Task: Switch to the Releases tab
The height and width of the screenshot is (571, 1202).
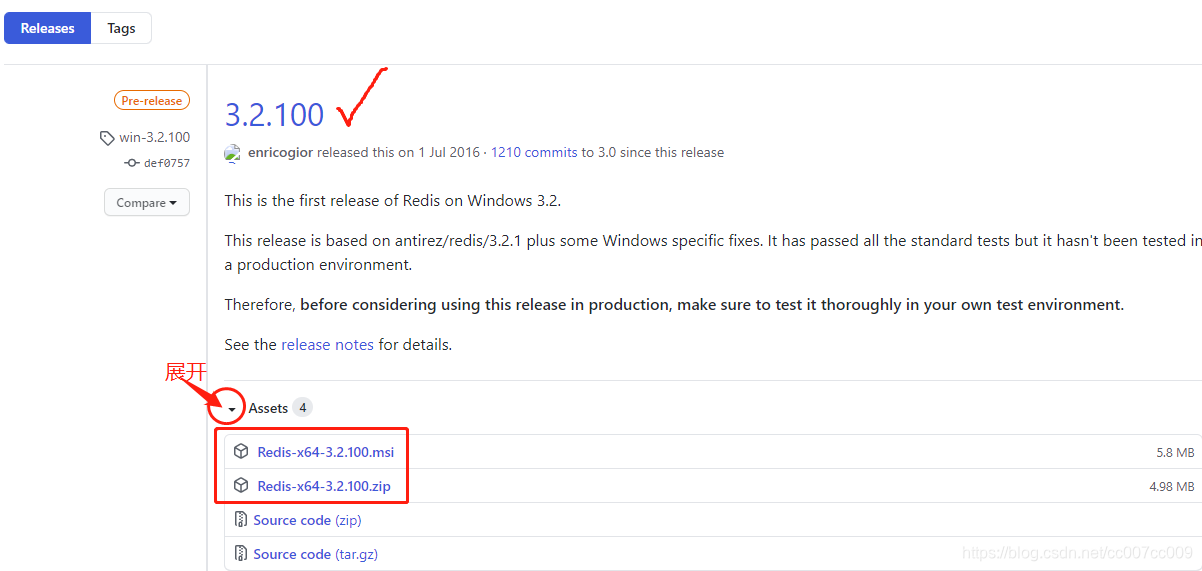Action: click(47, 28)
